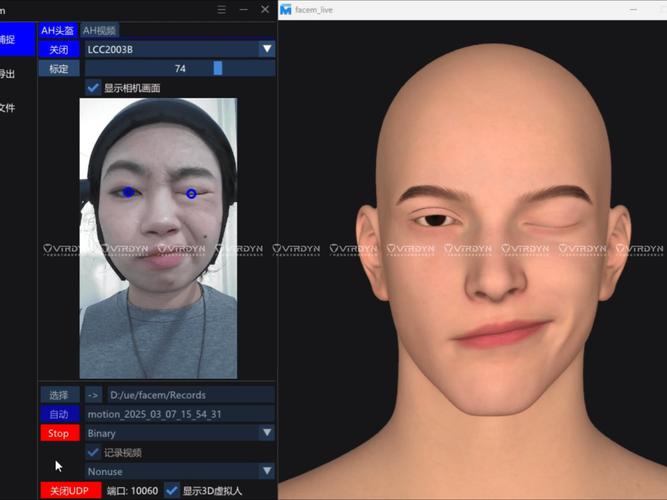Viewport: 667px width, 500px height.
Task: Click the 关闭UDP button
Action: pyautogui.click(x=71, y=491)
